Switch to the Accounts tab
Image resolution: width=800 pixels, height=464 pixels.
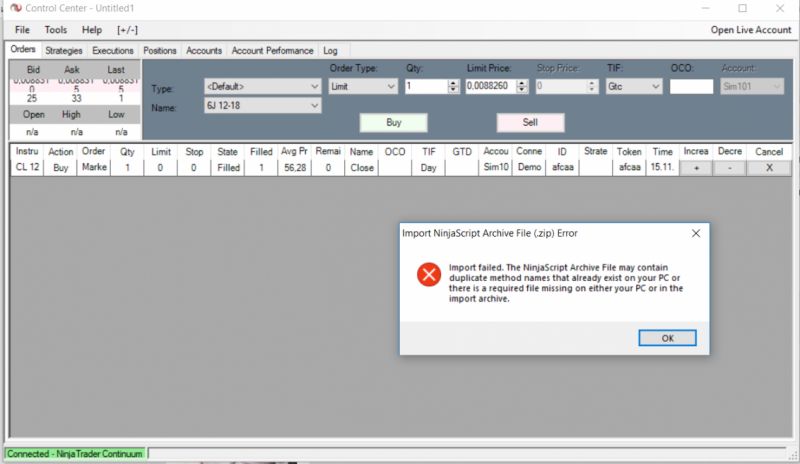coord(204,51)
